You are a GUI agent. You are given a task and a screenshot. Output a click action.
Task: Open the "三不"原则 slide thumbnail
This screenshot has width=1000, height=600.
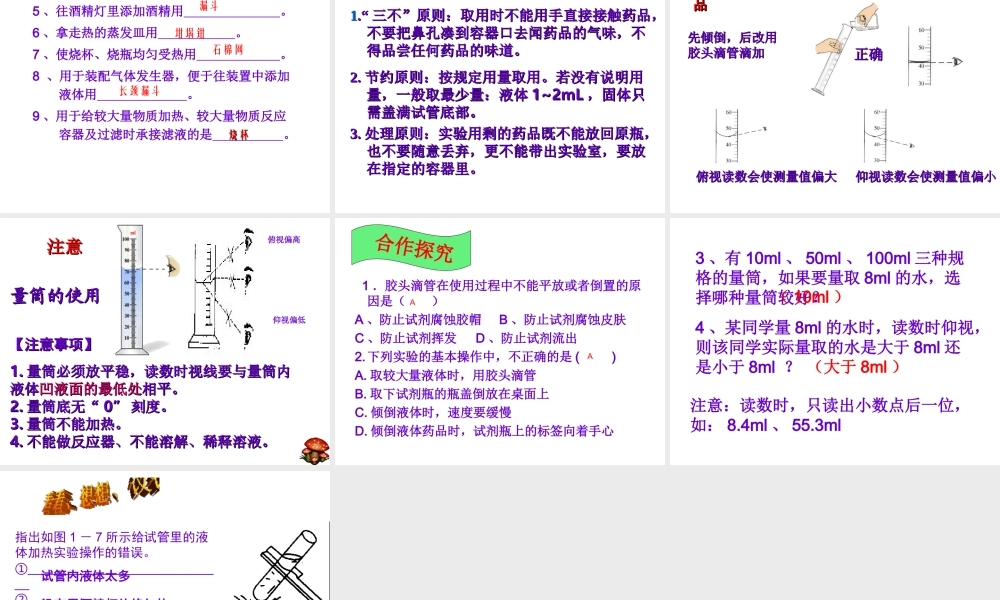click(x=500, y=106)
